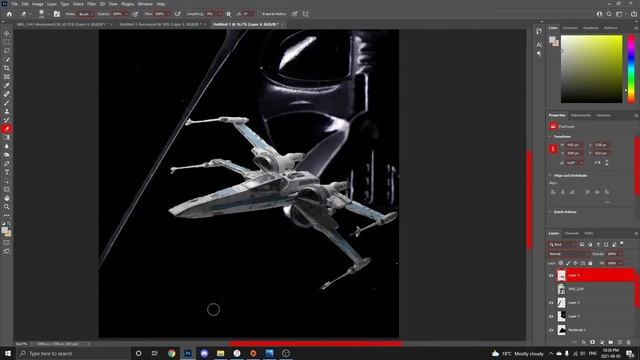
Task: Click the foreground color swatch in toolbar
Action: tap(5, 231)
